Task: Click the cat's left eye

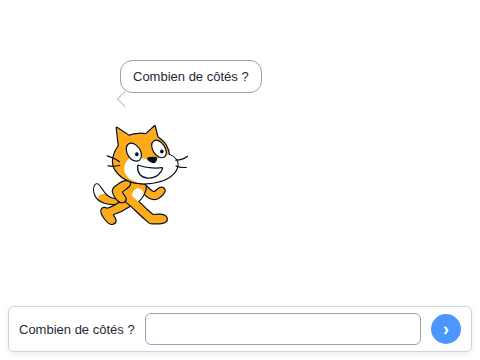Action: [134, 152]
